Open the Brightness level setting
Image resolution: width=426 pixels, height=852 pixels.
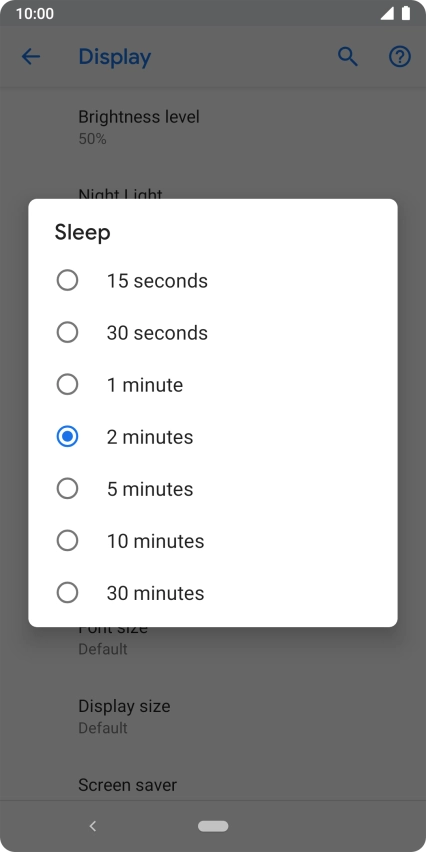[x=213, y=127]
